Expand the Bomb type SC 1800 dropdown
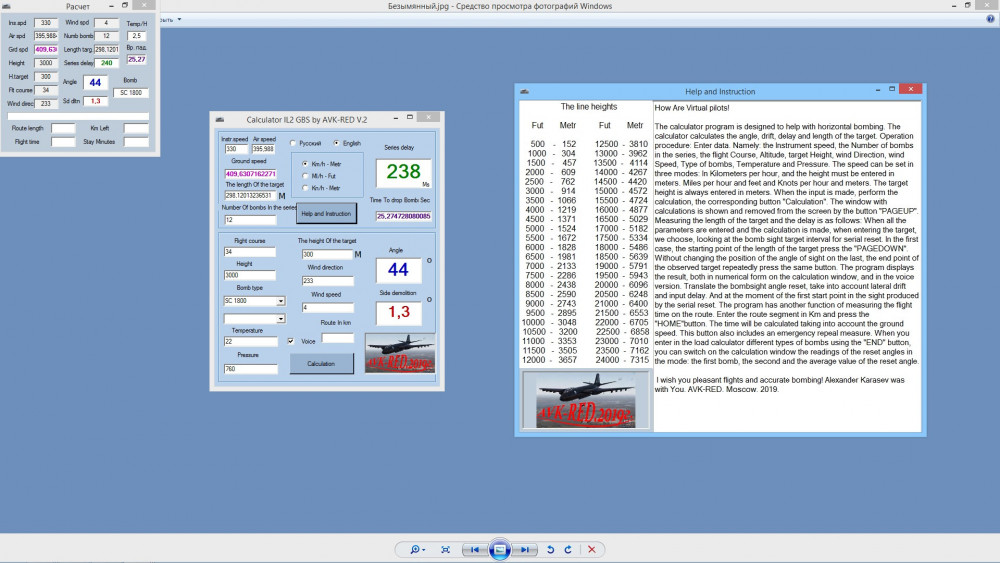Viewport: 1000px width, 563px height. click(280, 300)
